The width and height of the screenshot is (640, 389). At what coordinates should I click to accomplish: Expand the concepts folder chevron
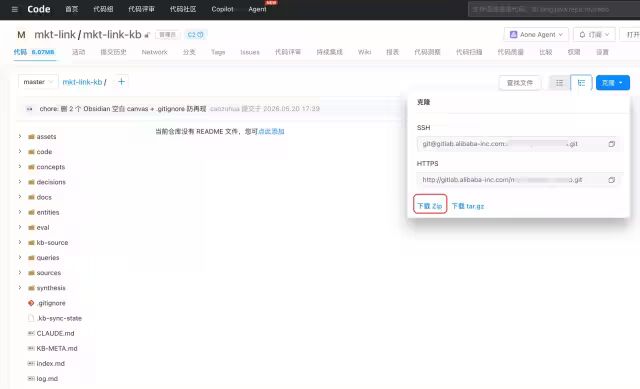tap(20, 167)
